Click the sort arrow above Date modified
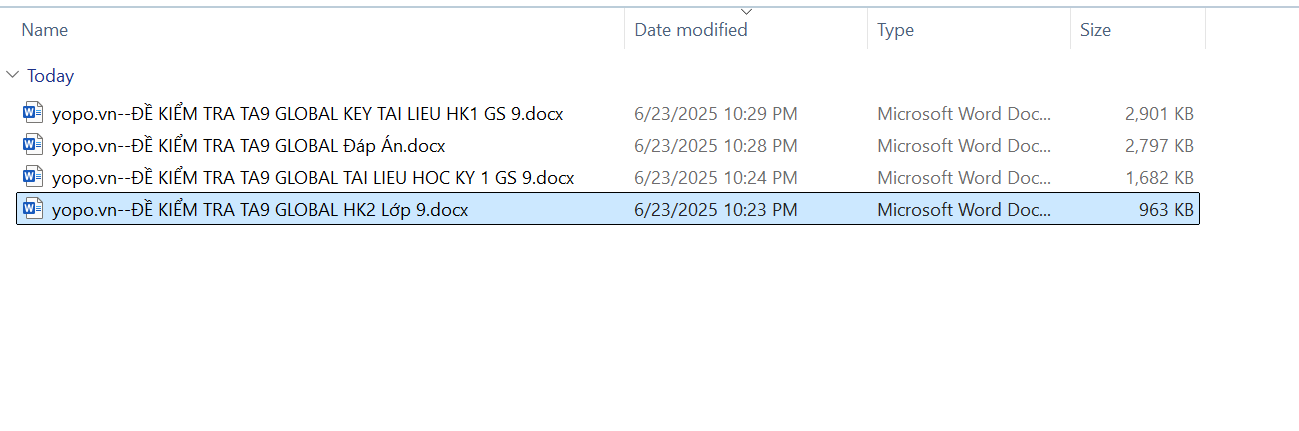This screenshot has width=1299, height=431. tap(746, 12)
